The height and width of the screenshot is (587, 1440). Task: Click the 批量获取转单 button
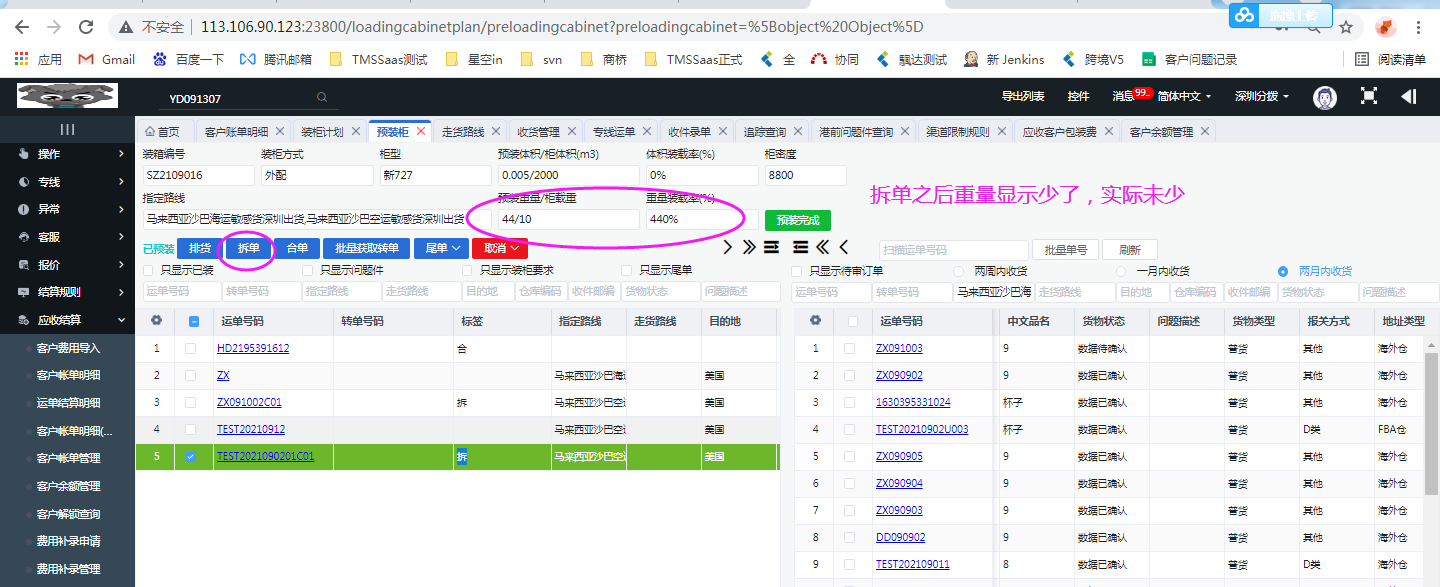coord(367,248)
